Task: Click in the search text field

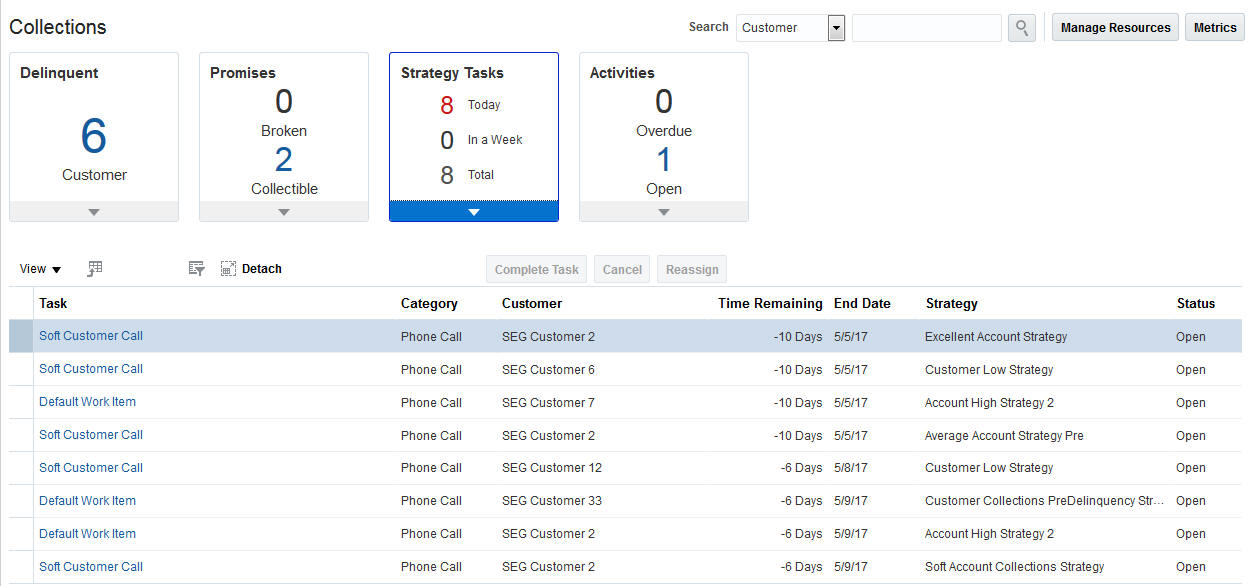Action: click(926, 28)
